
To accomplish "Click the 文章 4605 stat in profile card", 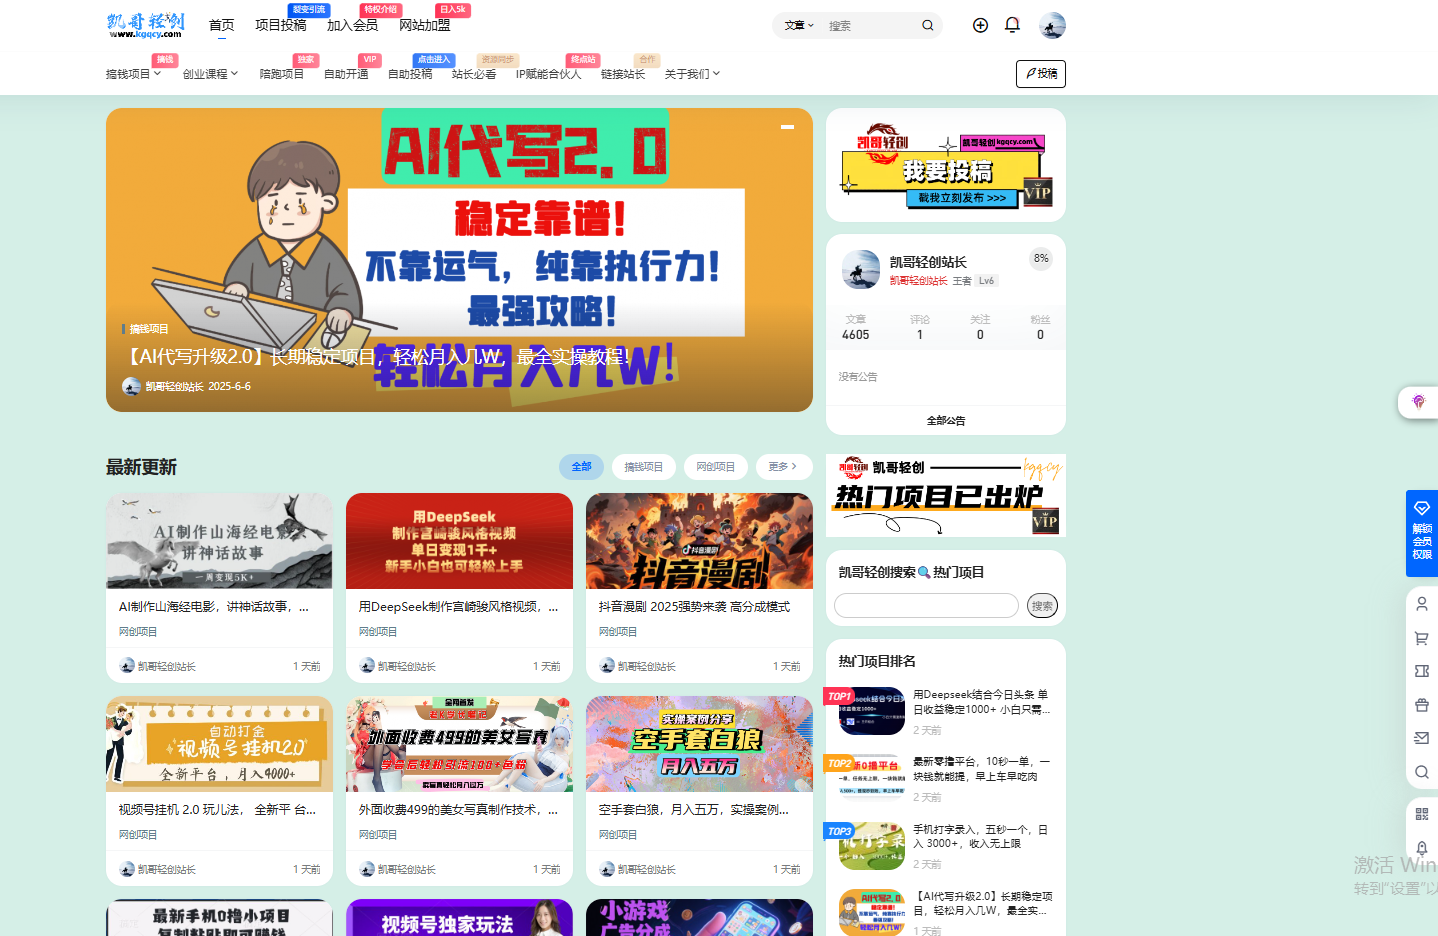I will [856, 327].
